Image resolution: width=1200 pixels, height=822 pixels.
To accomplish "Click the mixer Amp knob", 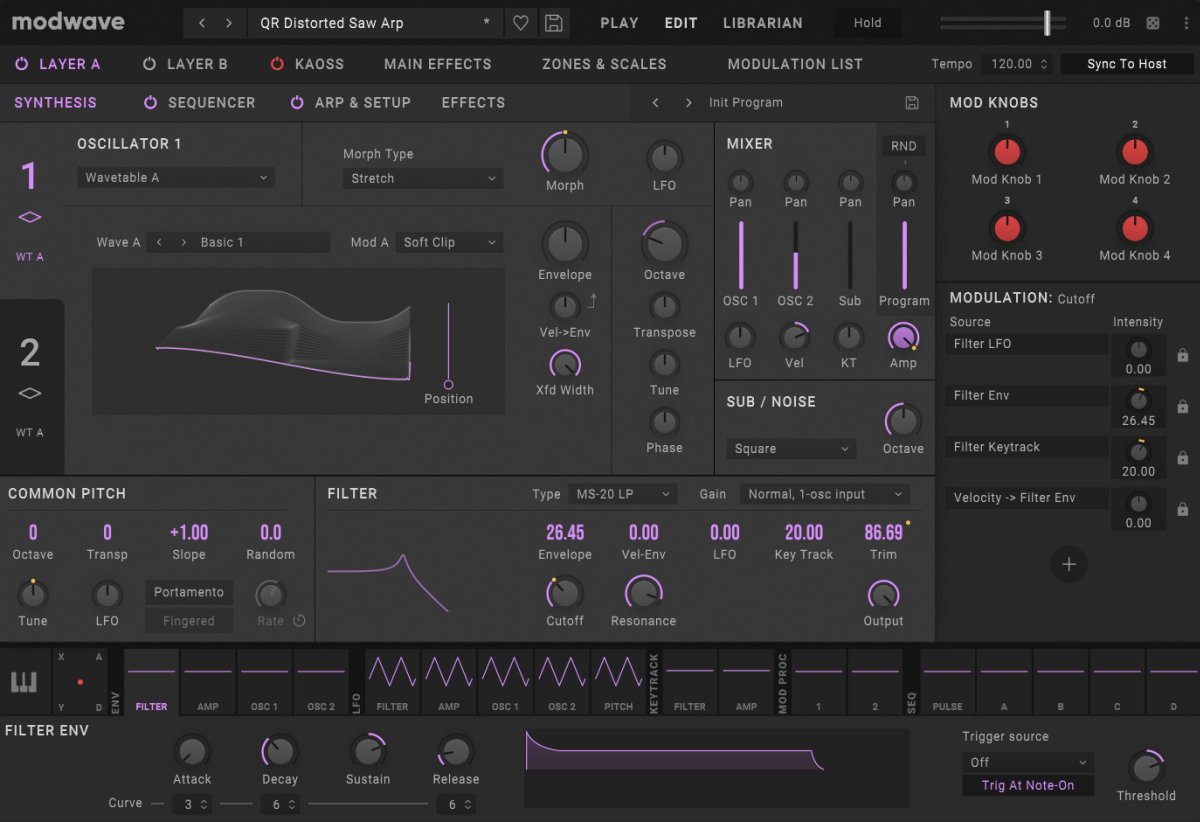I will 903,337.
